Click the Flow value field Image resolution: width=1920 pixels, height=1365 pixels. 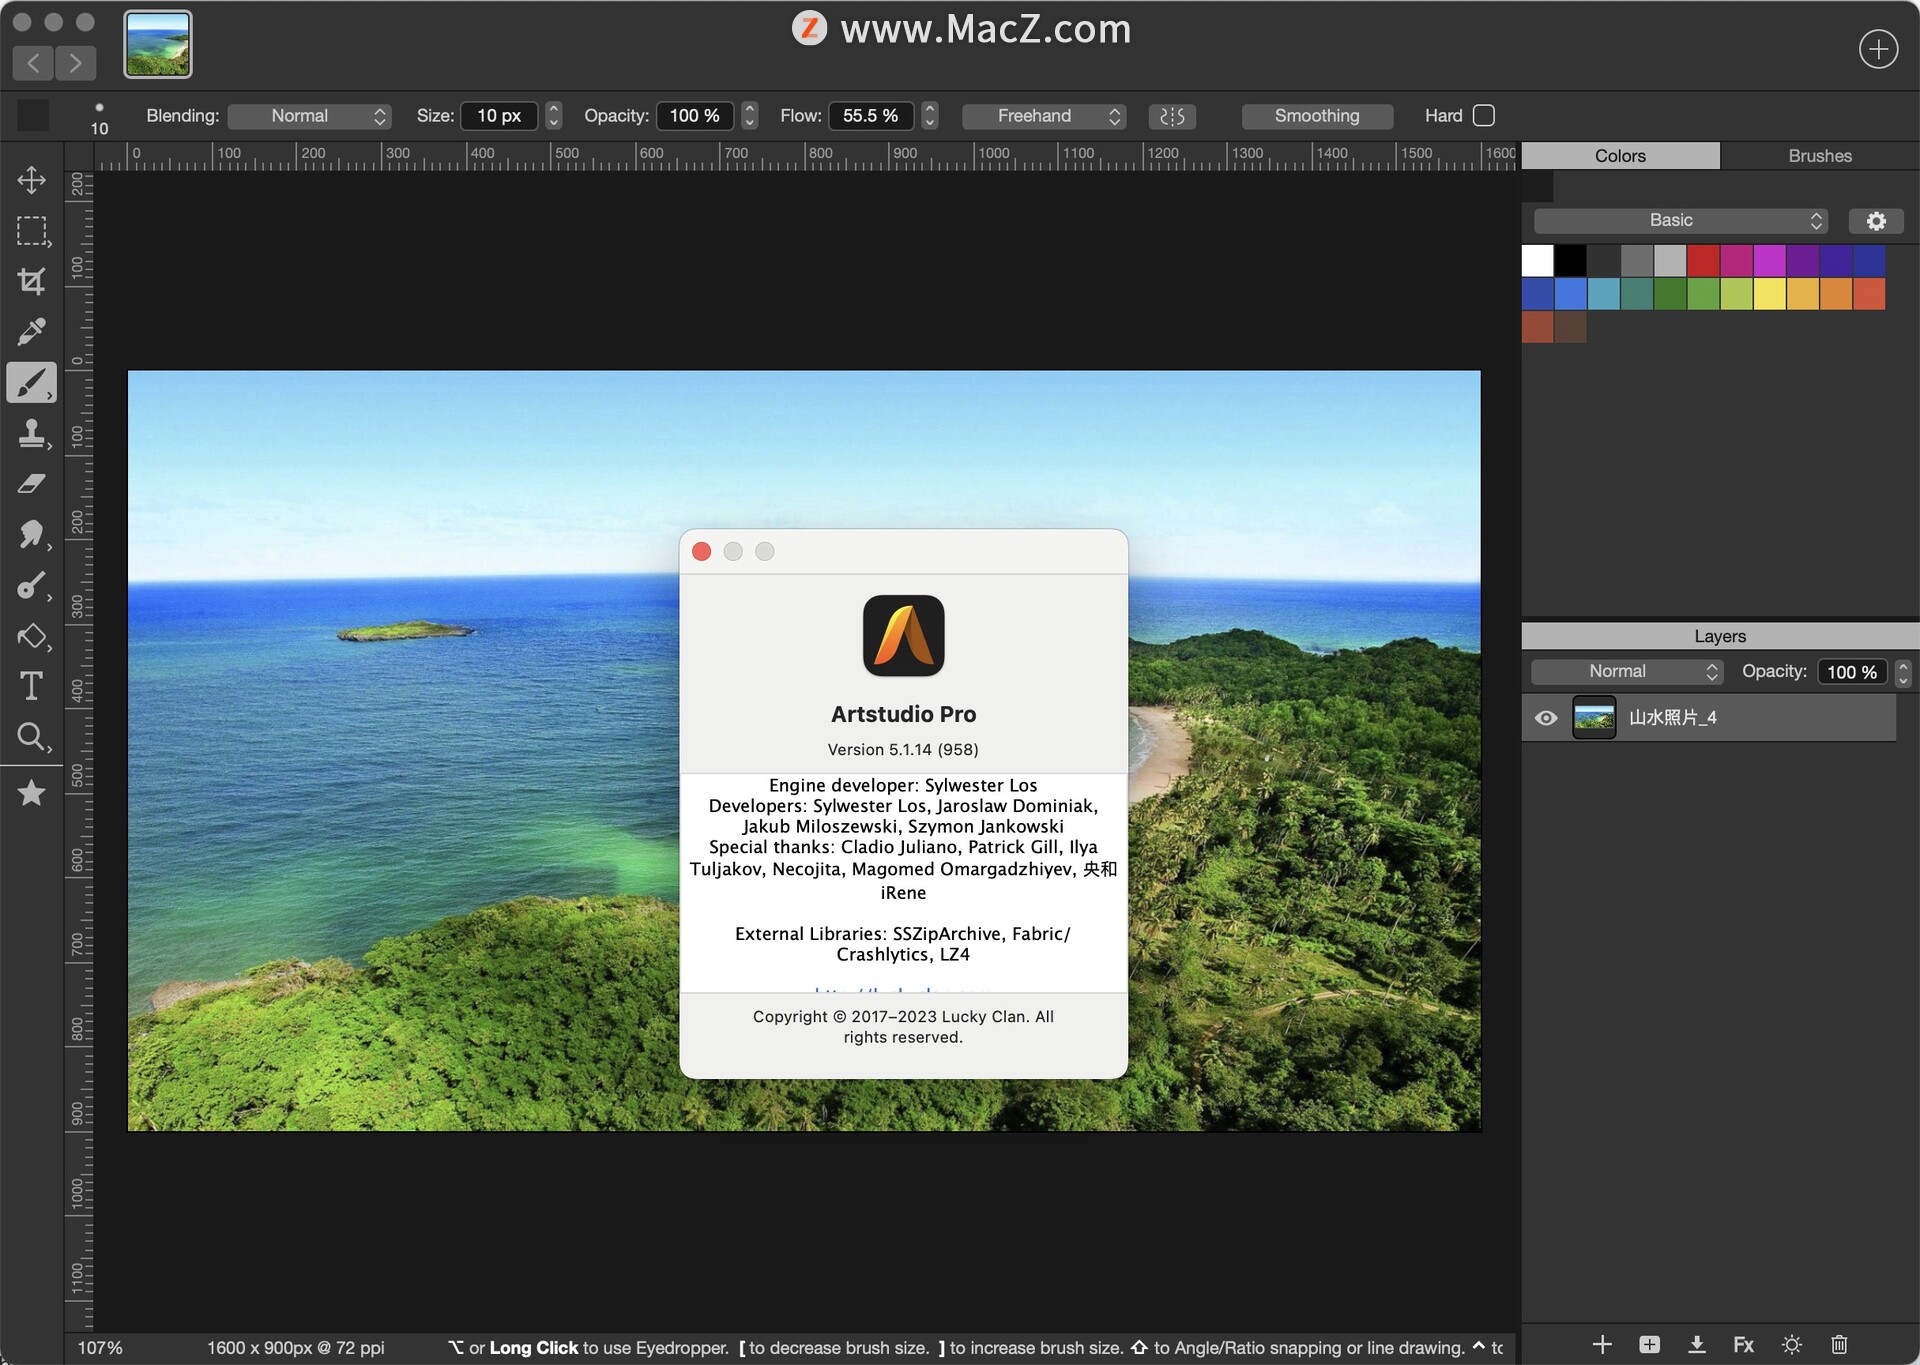871,116
